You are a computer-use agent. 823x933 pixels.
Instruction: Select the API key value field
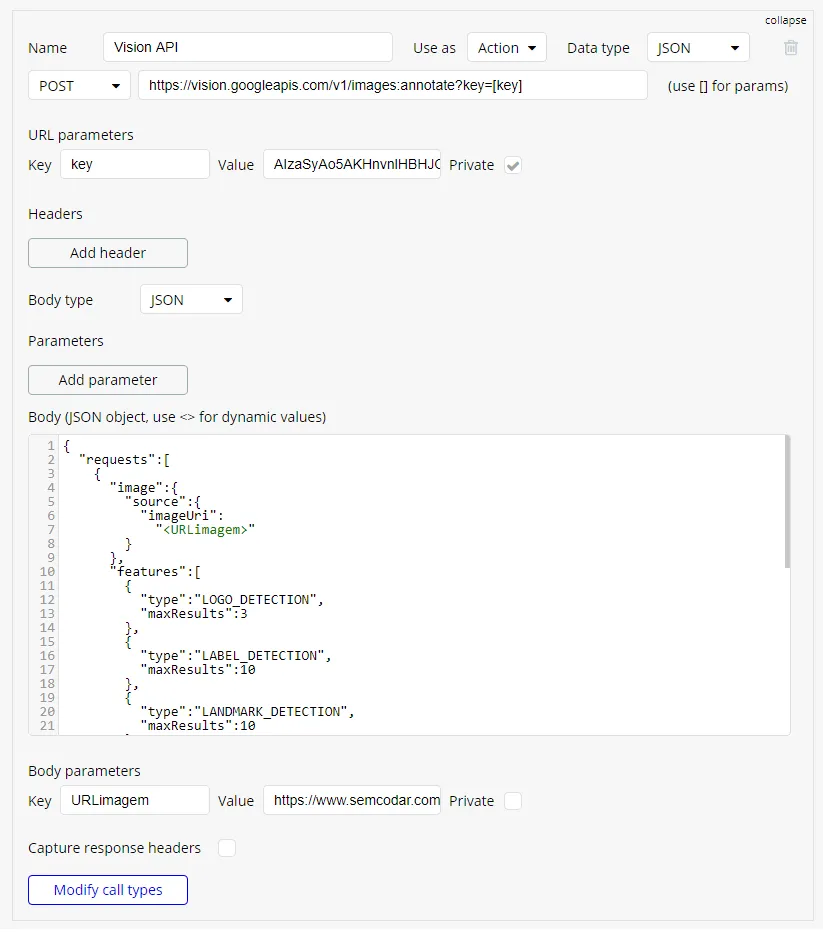point(352,165)
